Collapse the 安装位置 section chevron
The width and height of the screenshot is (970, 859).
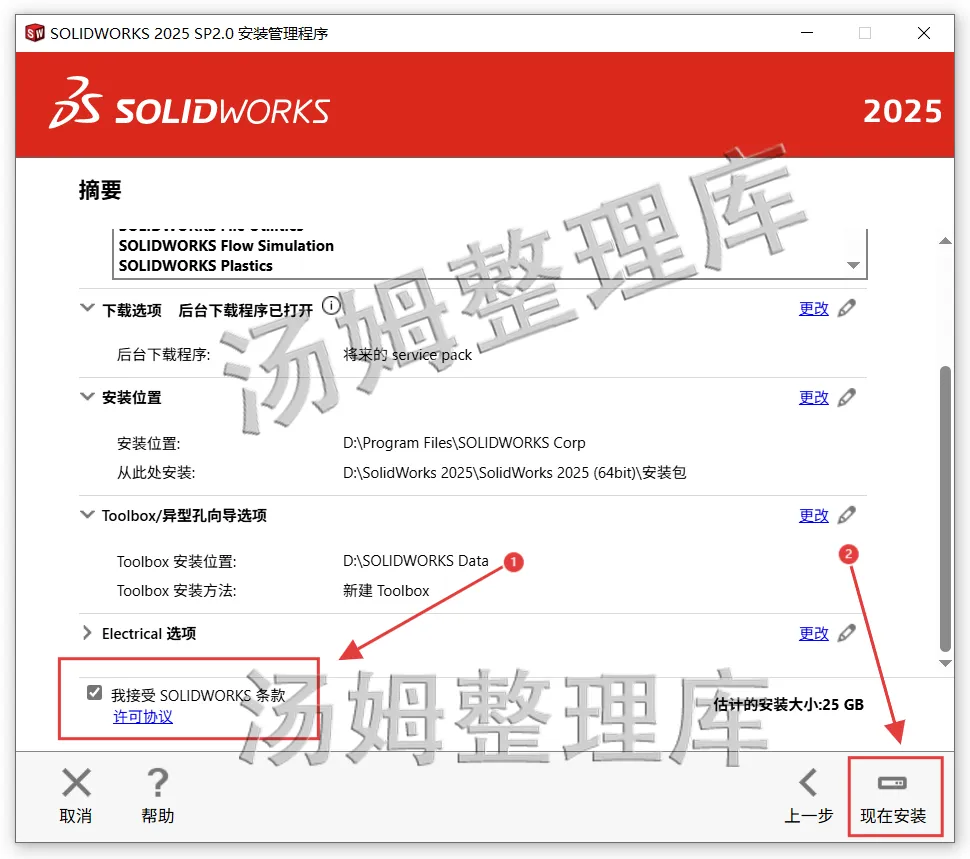pyautogui.click(x=87, y=396)
